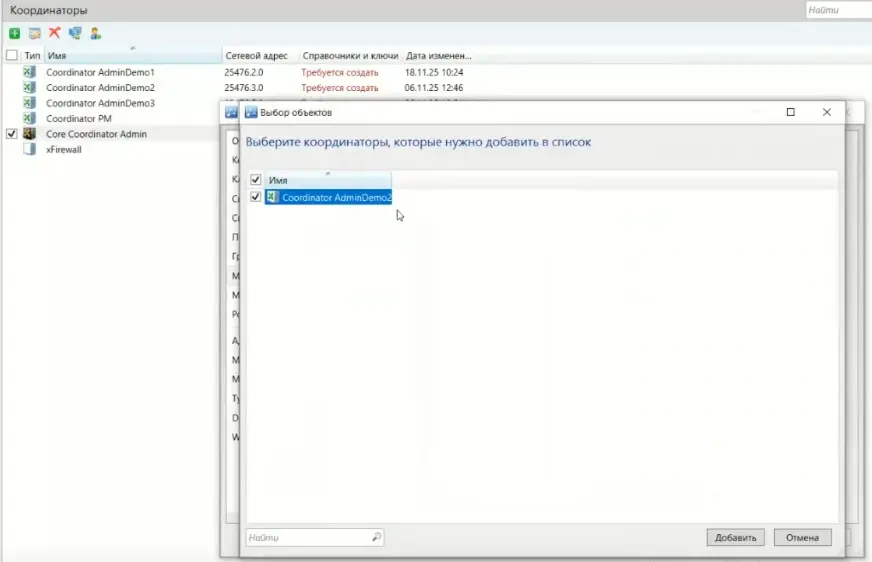Click the red X delete toolbar icon
872x562 pixels.
(54, 33)
